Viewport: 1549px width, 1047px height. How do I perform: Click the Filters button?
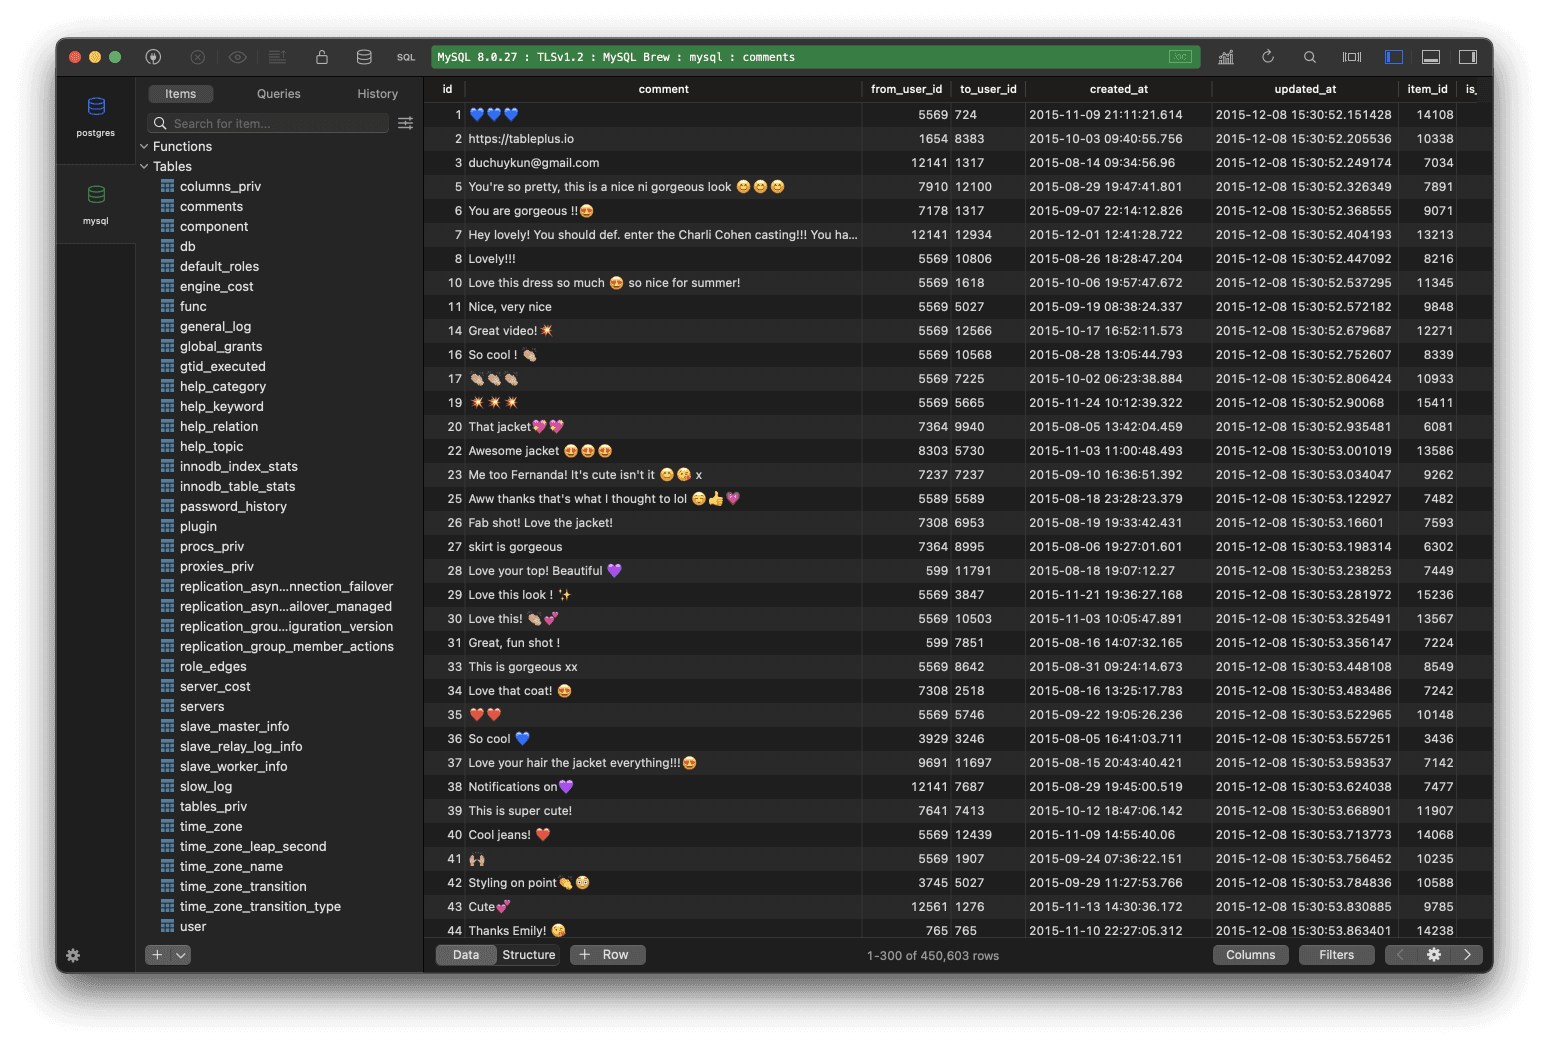[x=1336, y=954]
